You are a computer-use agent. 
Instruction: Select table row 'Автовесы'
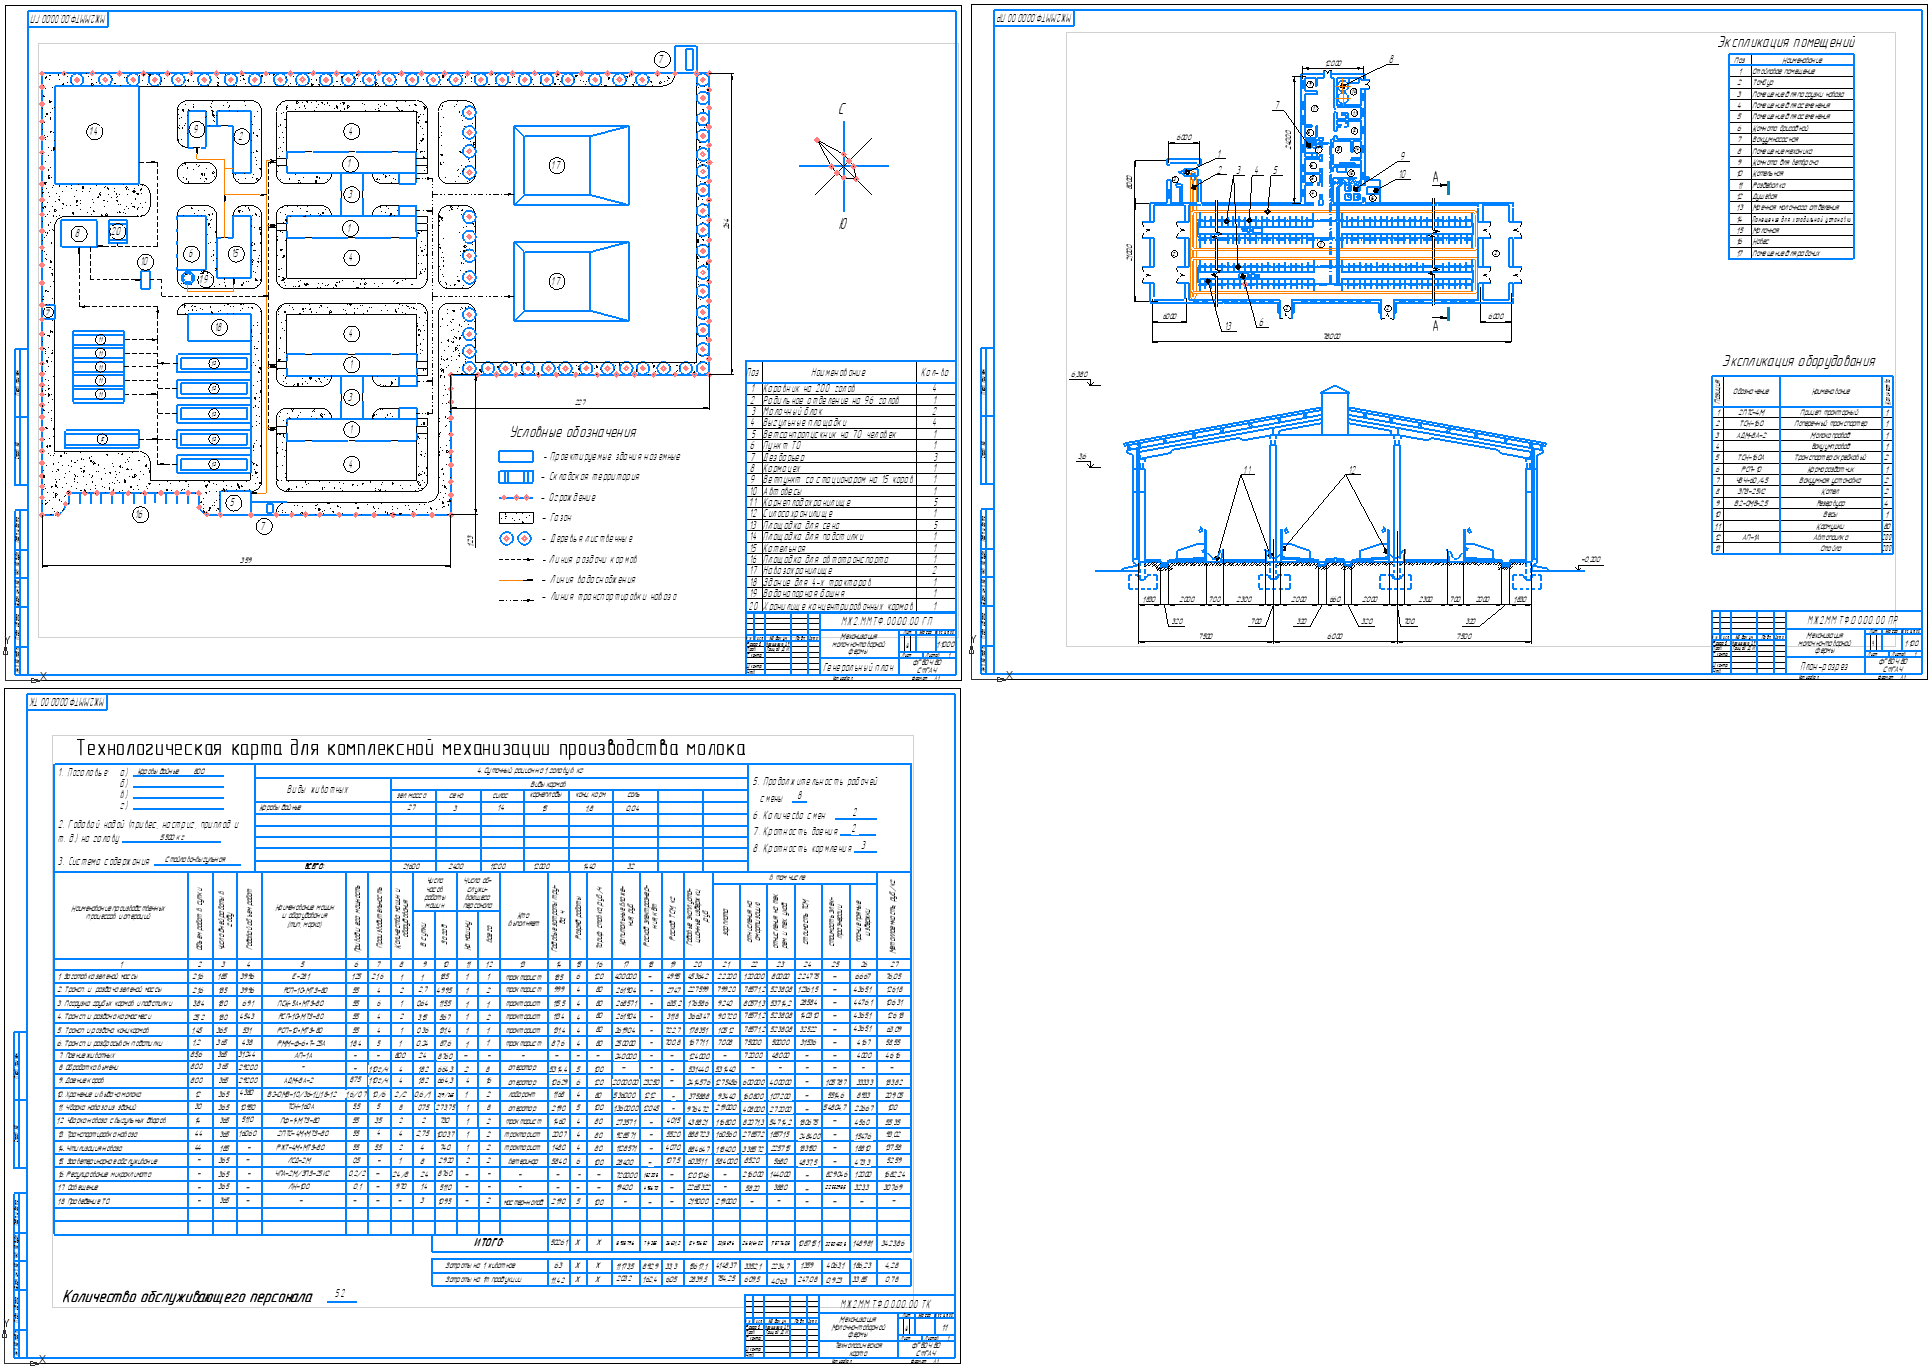tap(851, 491)
